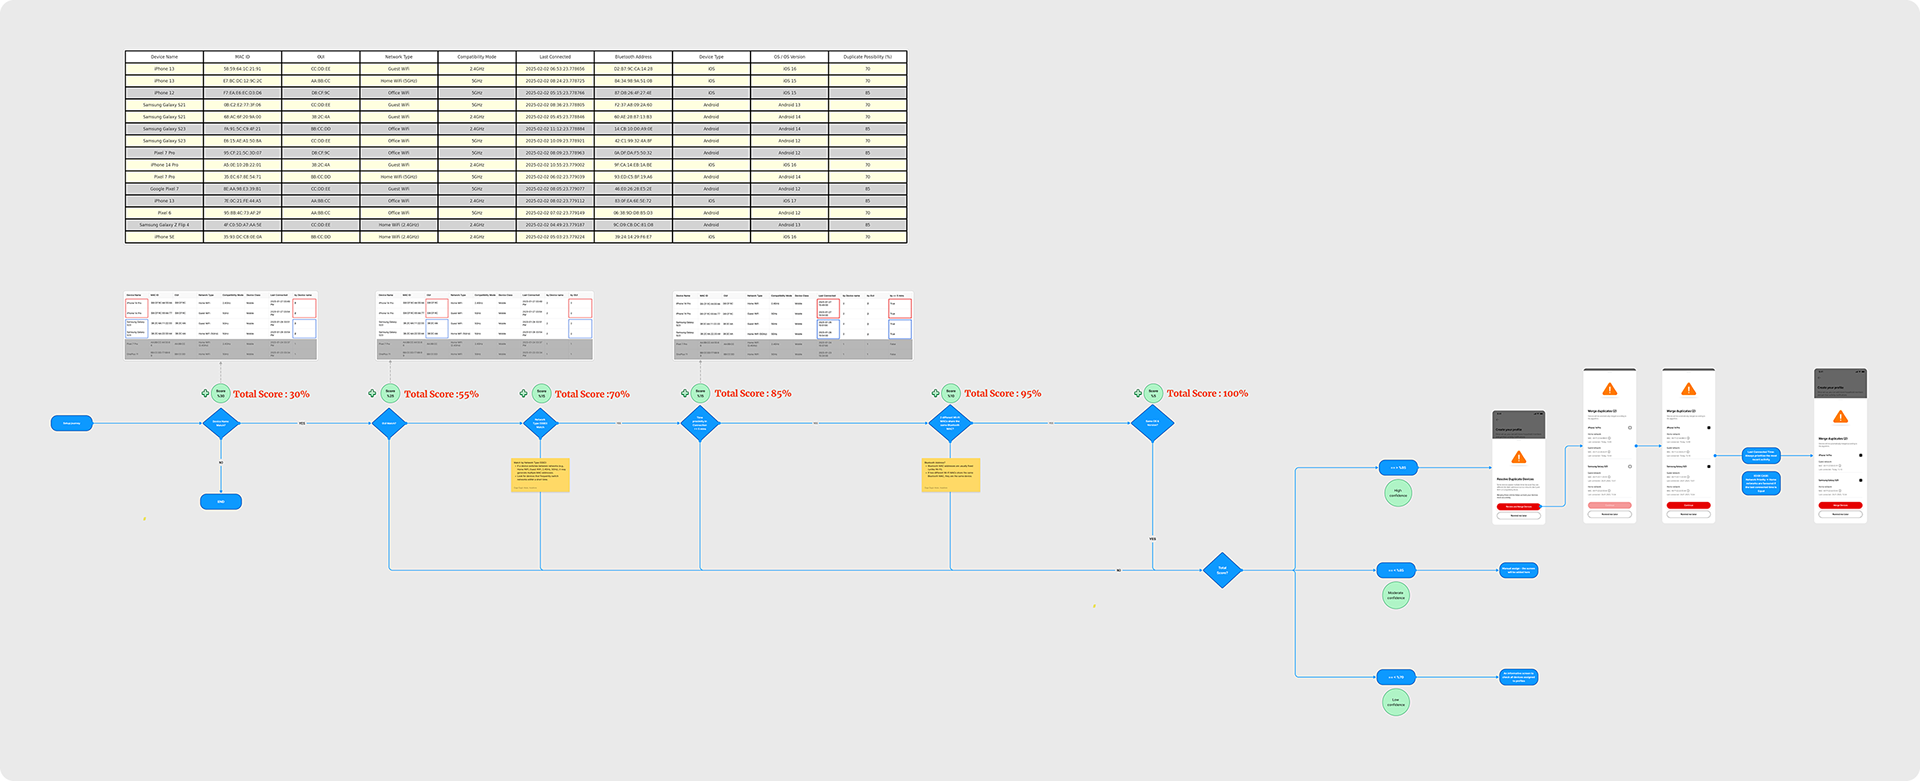Click the green plus beside Total Score 95%

pos(935,393)
